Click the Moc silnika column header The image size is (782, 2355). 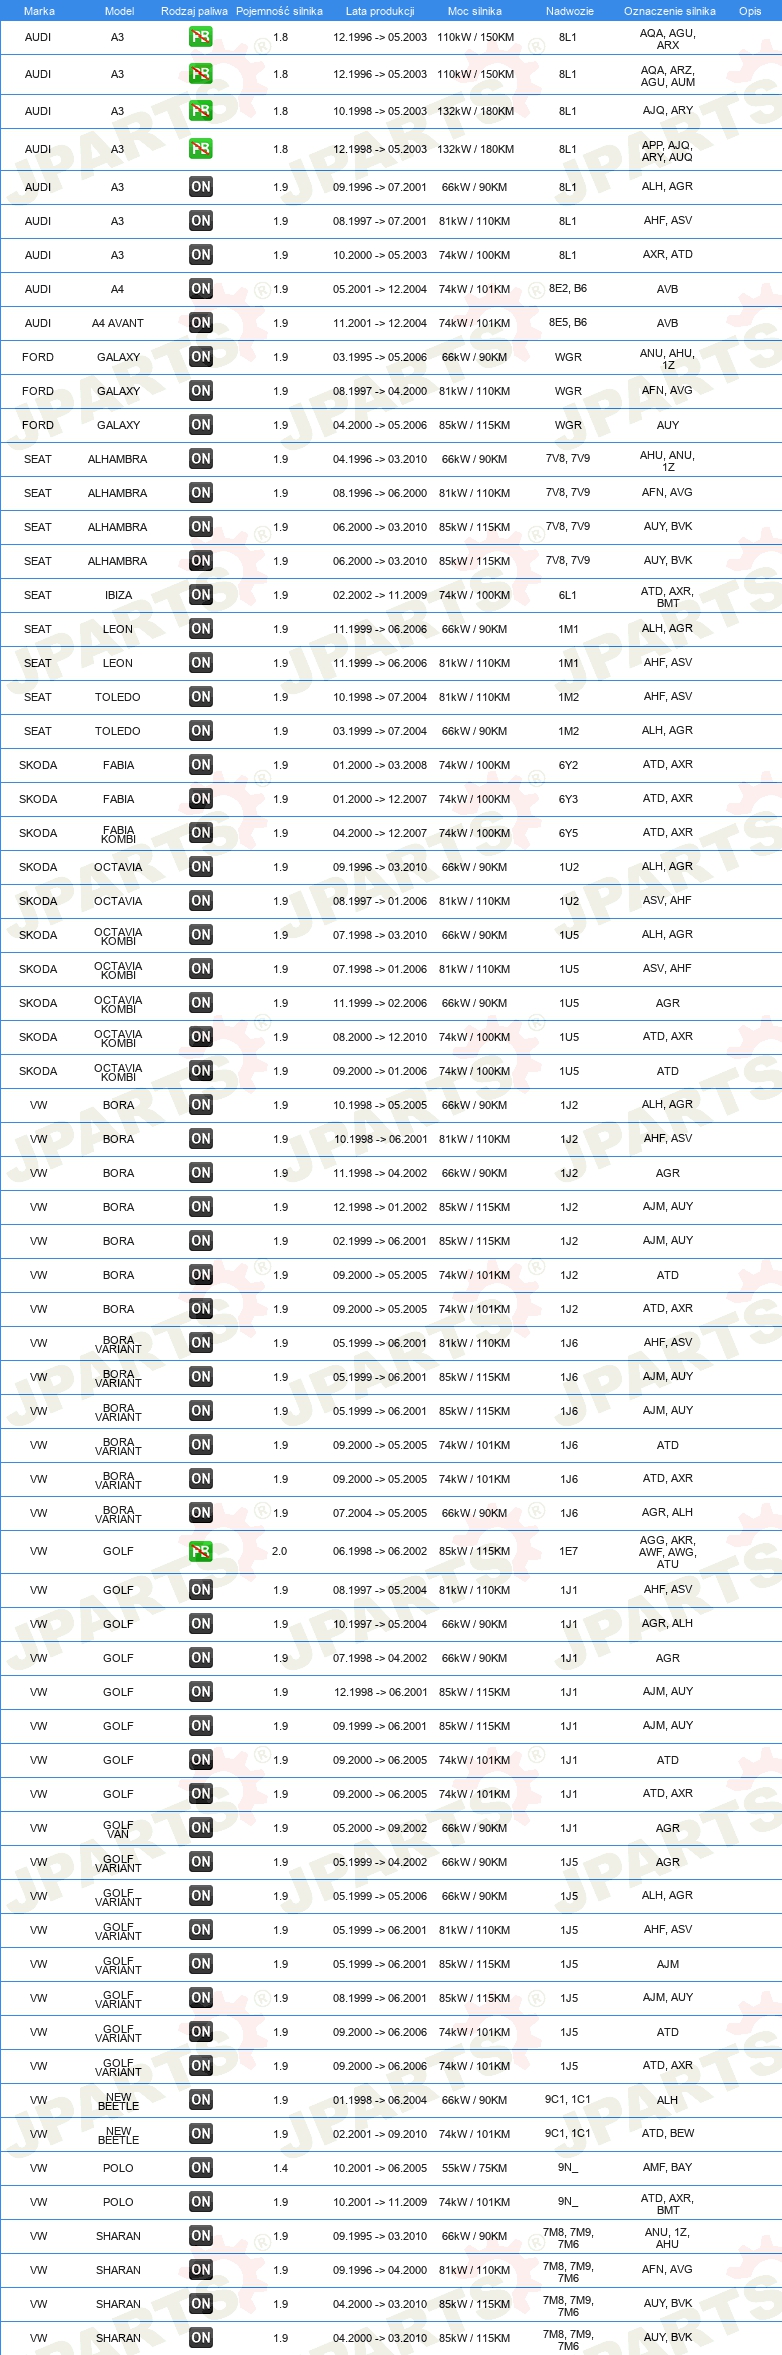coord(475,11)
